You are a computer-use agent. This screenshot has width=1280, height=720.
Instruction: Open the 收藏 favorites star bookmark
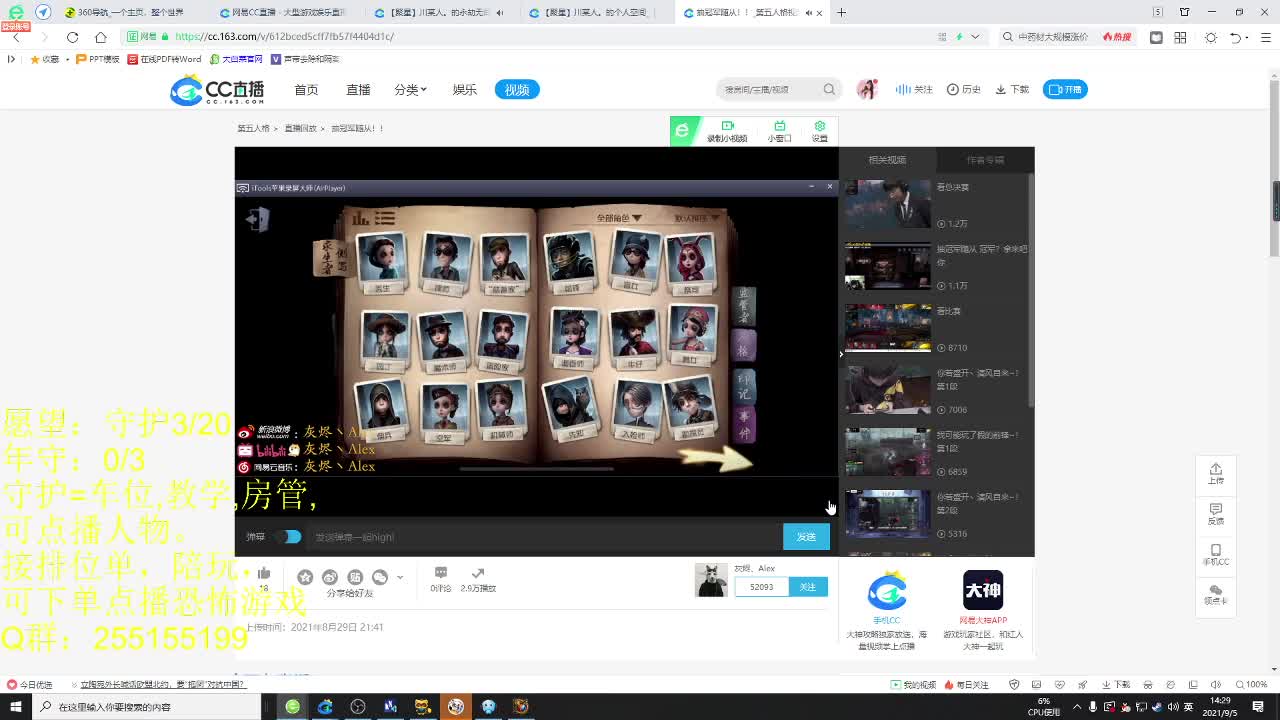click(45, 59)
